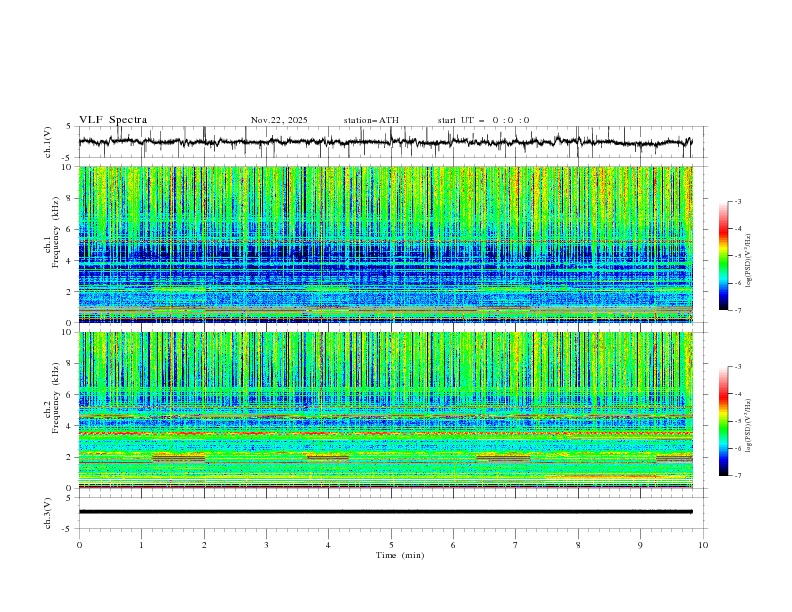Screen dimensions: 792x612
Task: Click the "7" tick on the Time axis
Action: click(516, 545)
